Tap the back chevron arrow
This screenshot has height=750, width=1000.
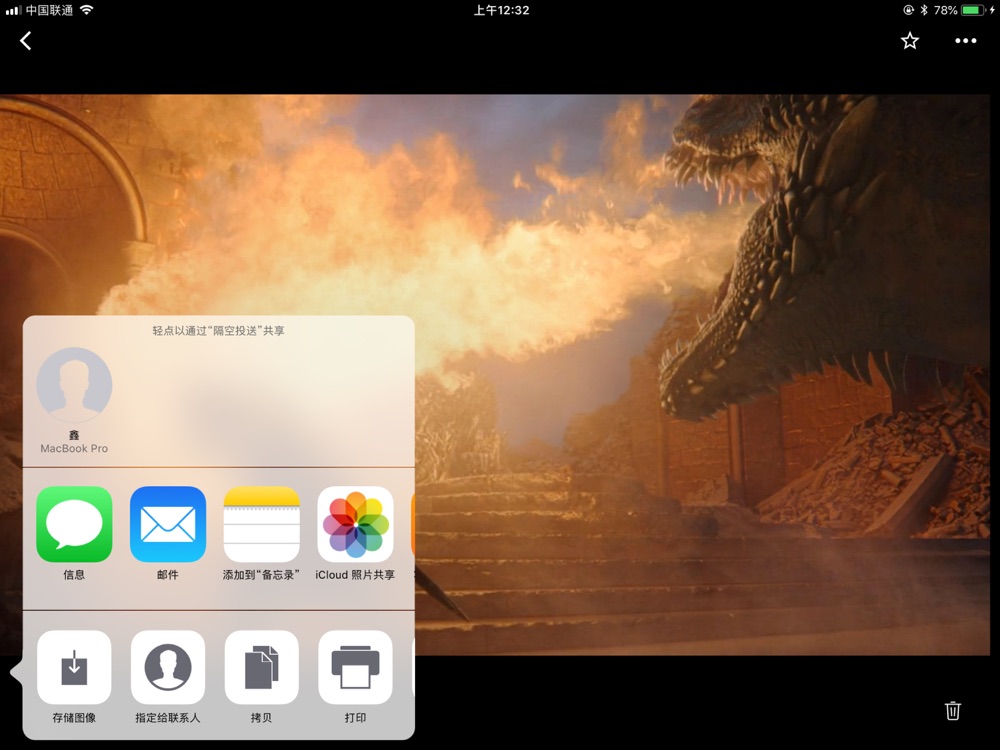[x=26, y=41]
